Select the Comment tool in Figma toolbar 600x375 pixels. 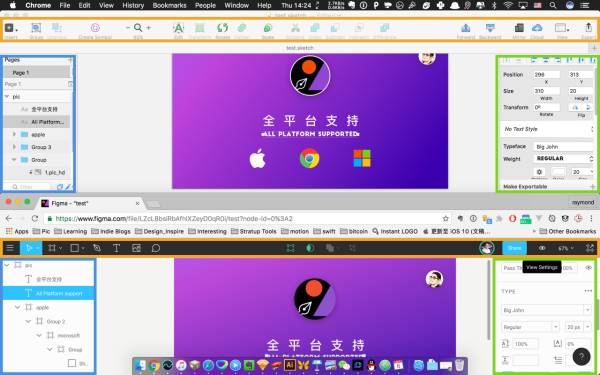[x=155, y=248]
